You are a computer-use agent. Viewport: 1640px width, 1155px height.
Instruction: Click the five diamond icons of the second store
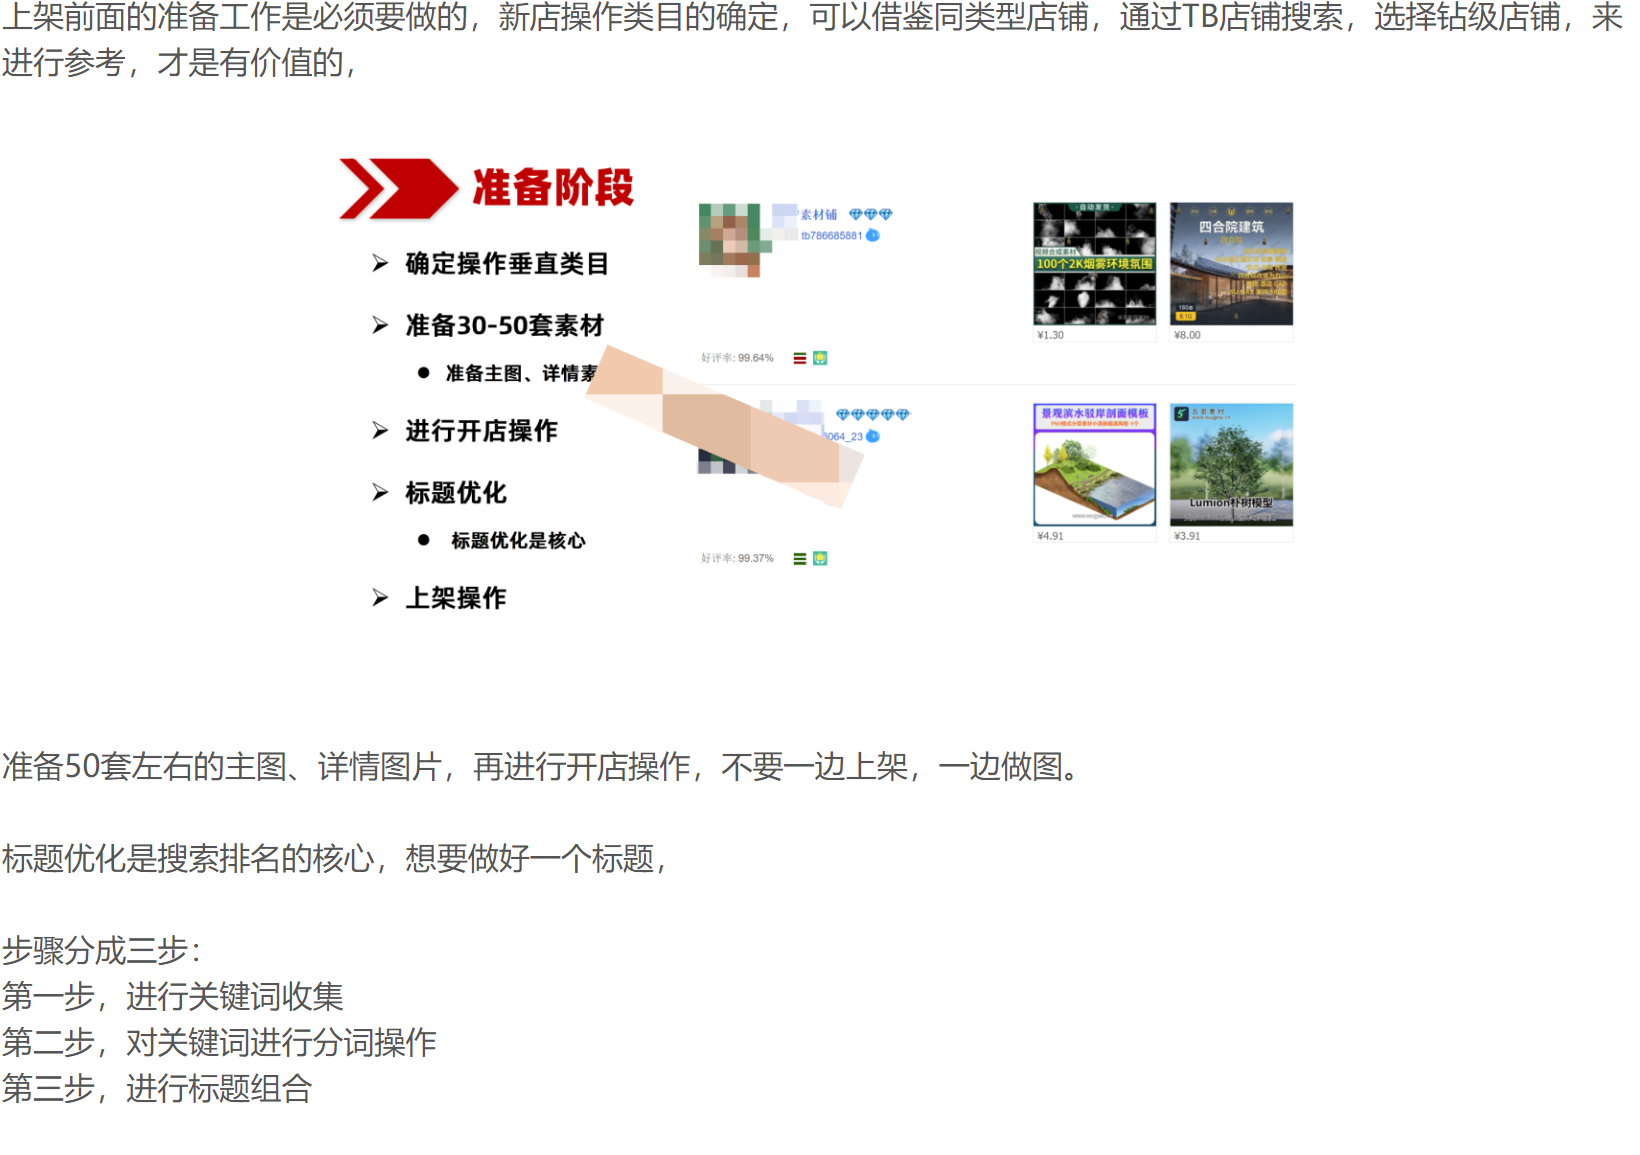pos(874,413)
